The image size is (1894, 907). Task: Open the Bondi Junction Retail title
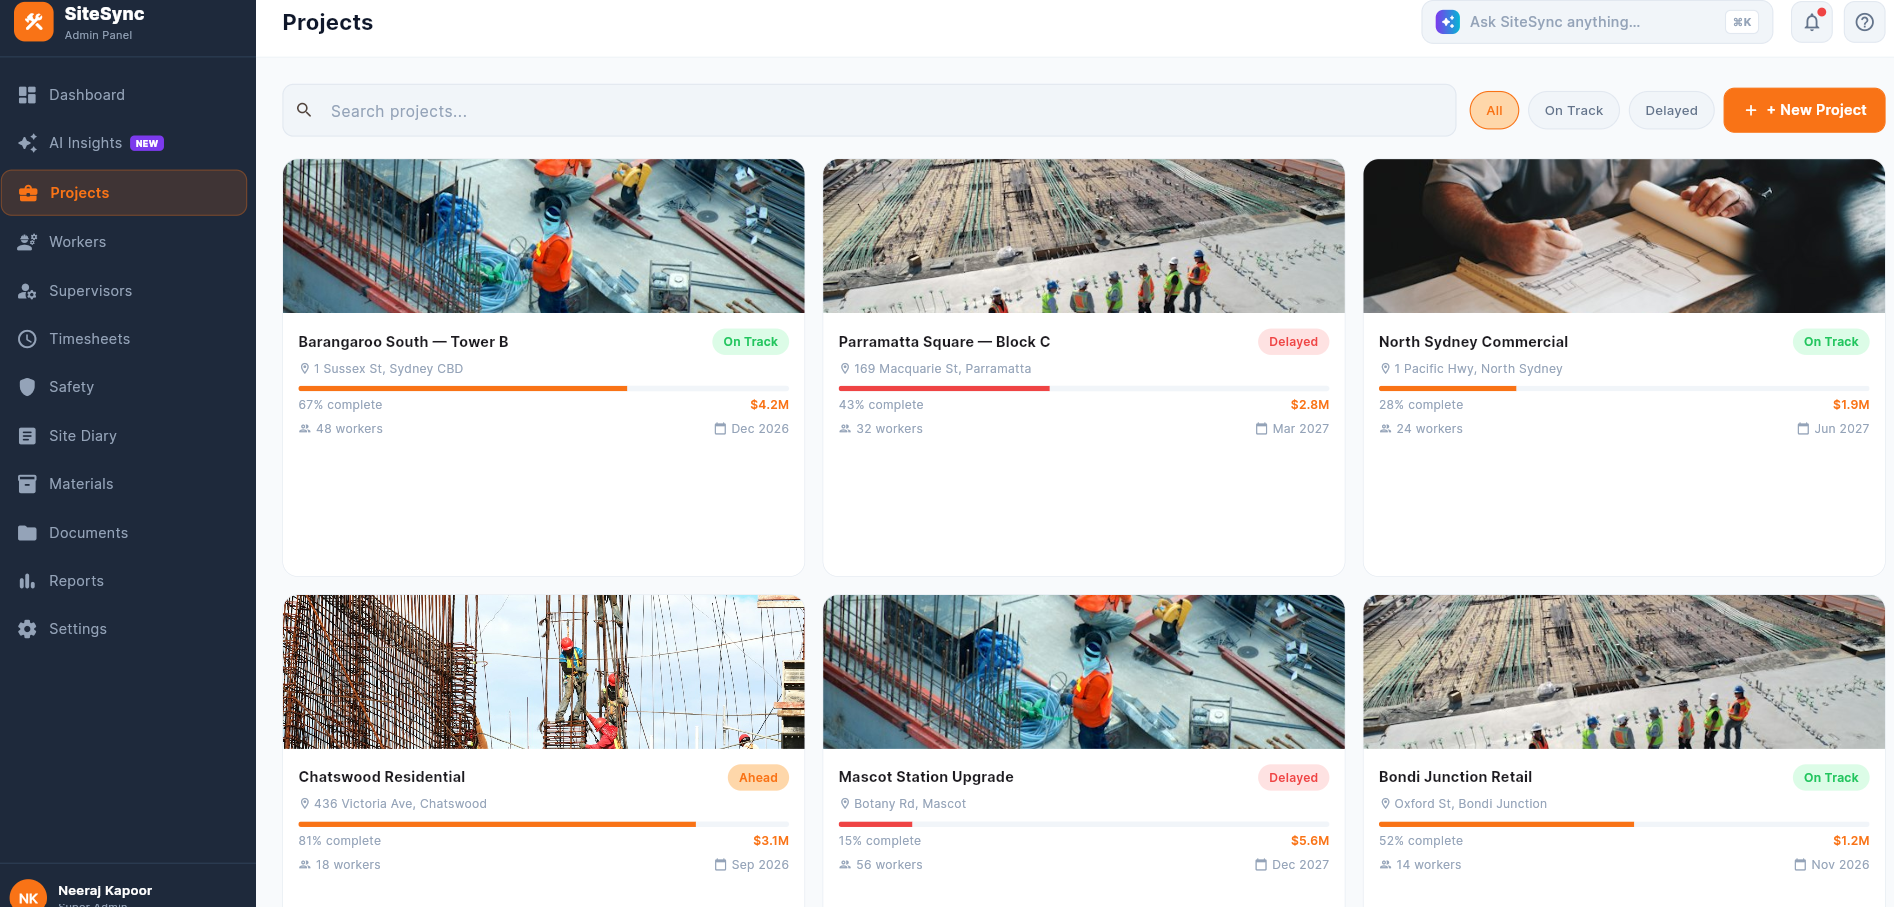point(1455,777)
